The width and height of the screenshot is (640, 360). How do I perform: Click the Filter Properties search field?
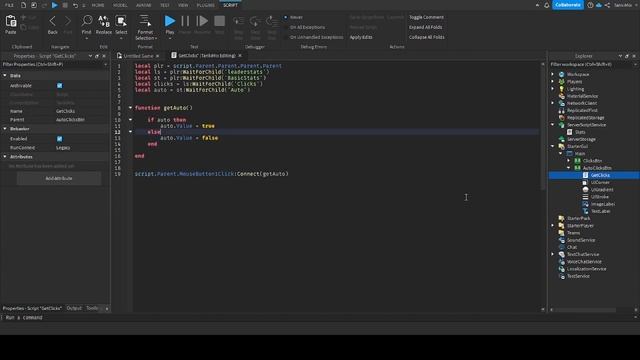coord(54,64)
